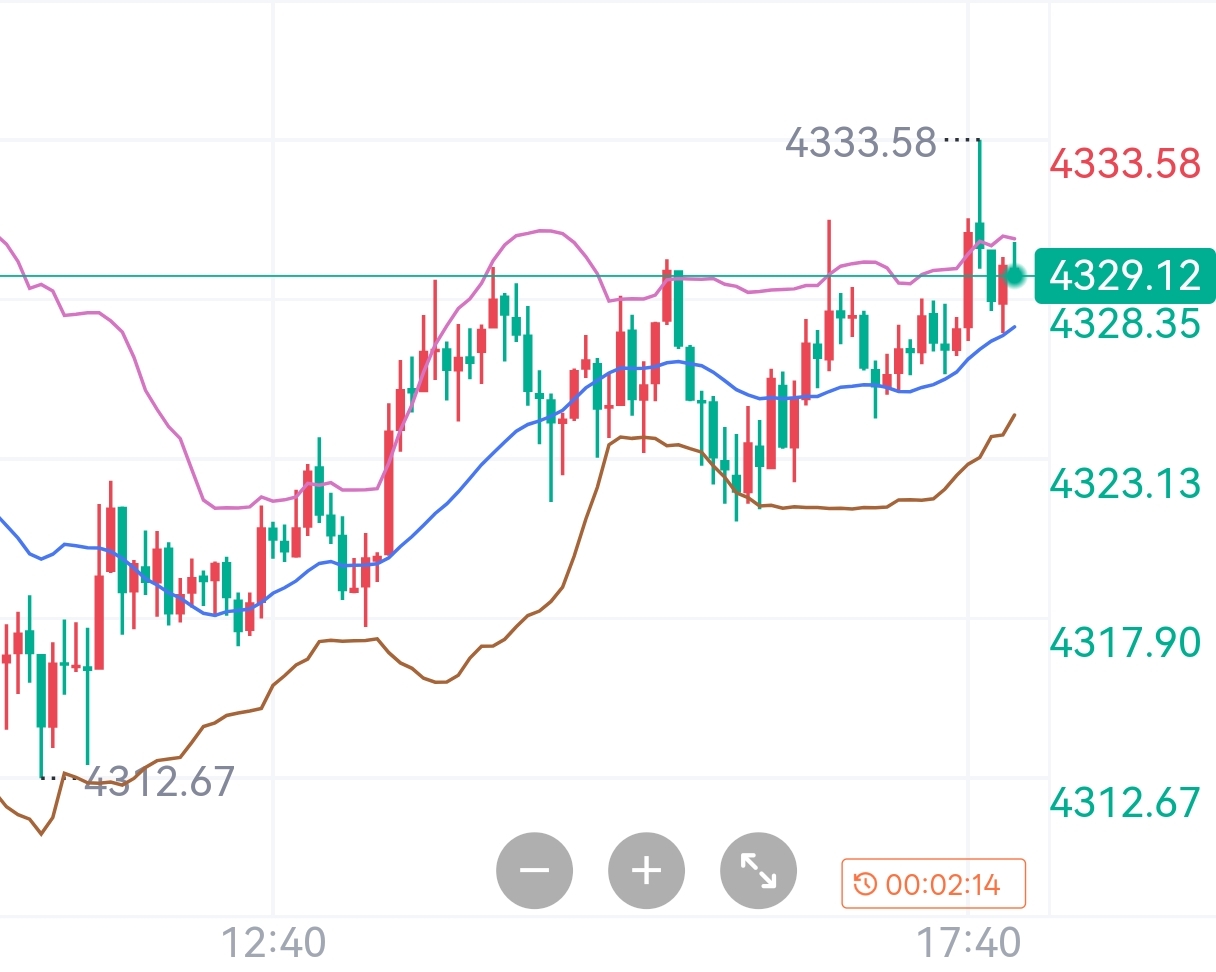Click the clock icon in countdown timer

click(865, 884)
